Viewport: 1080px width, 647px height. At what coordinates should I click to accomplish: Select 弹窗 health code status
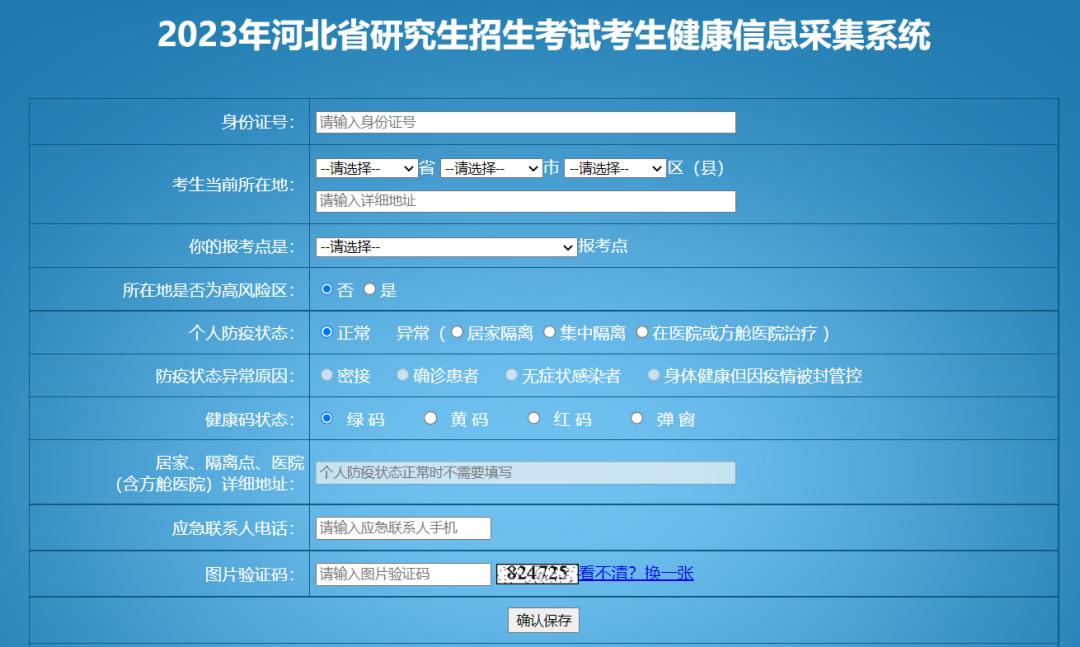(636, 418)
